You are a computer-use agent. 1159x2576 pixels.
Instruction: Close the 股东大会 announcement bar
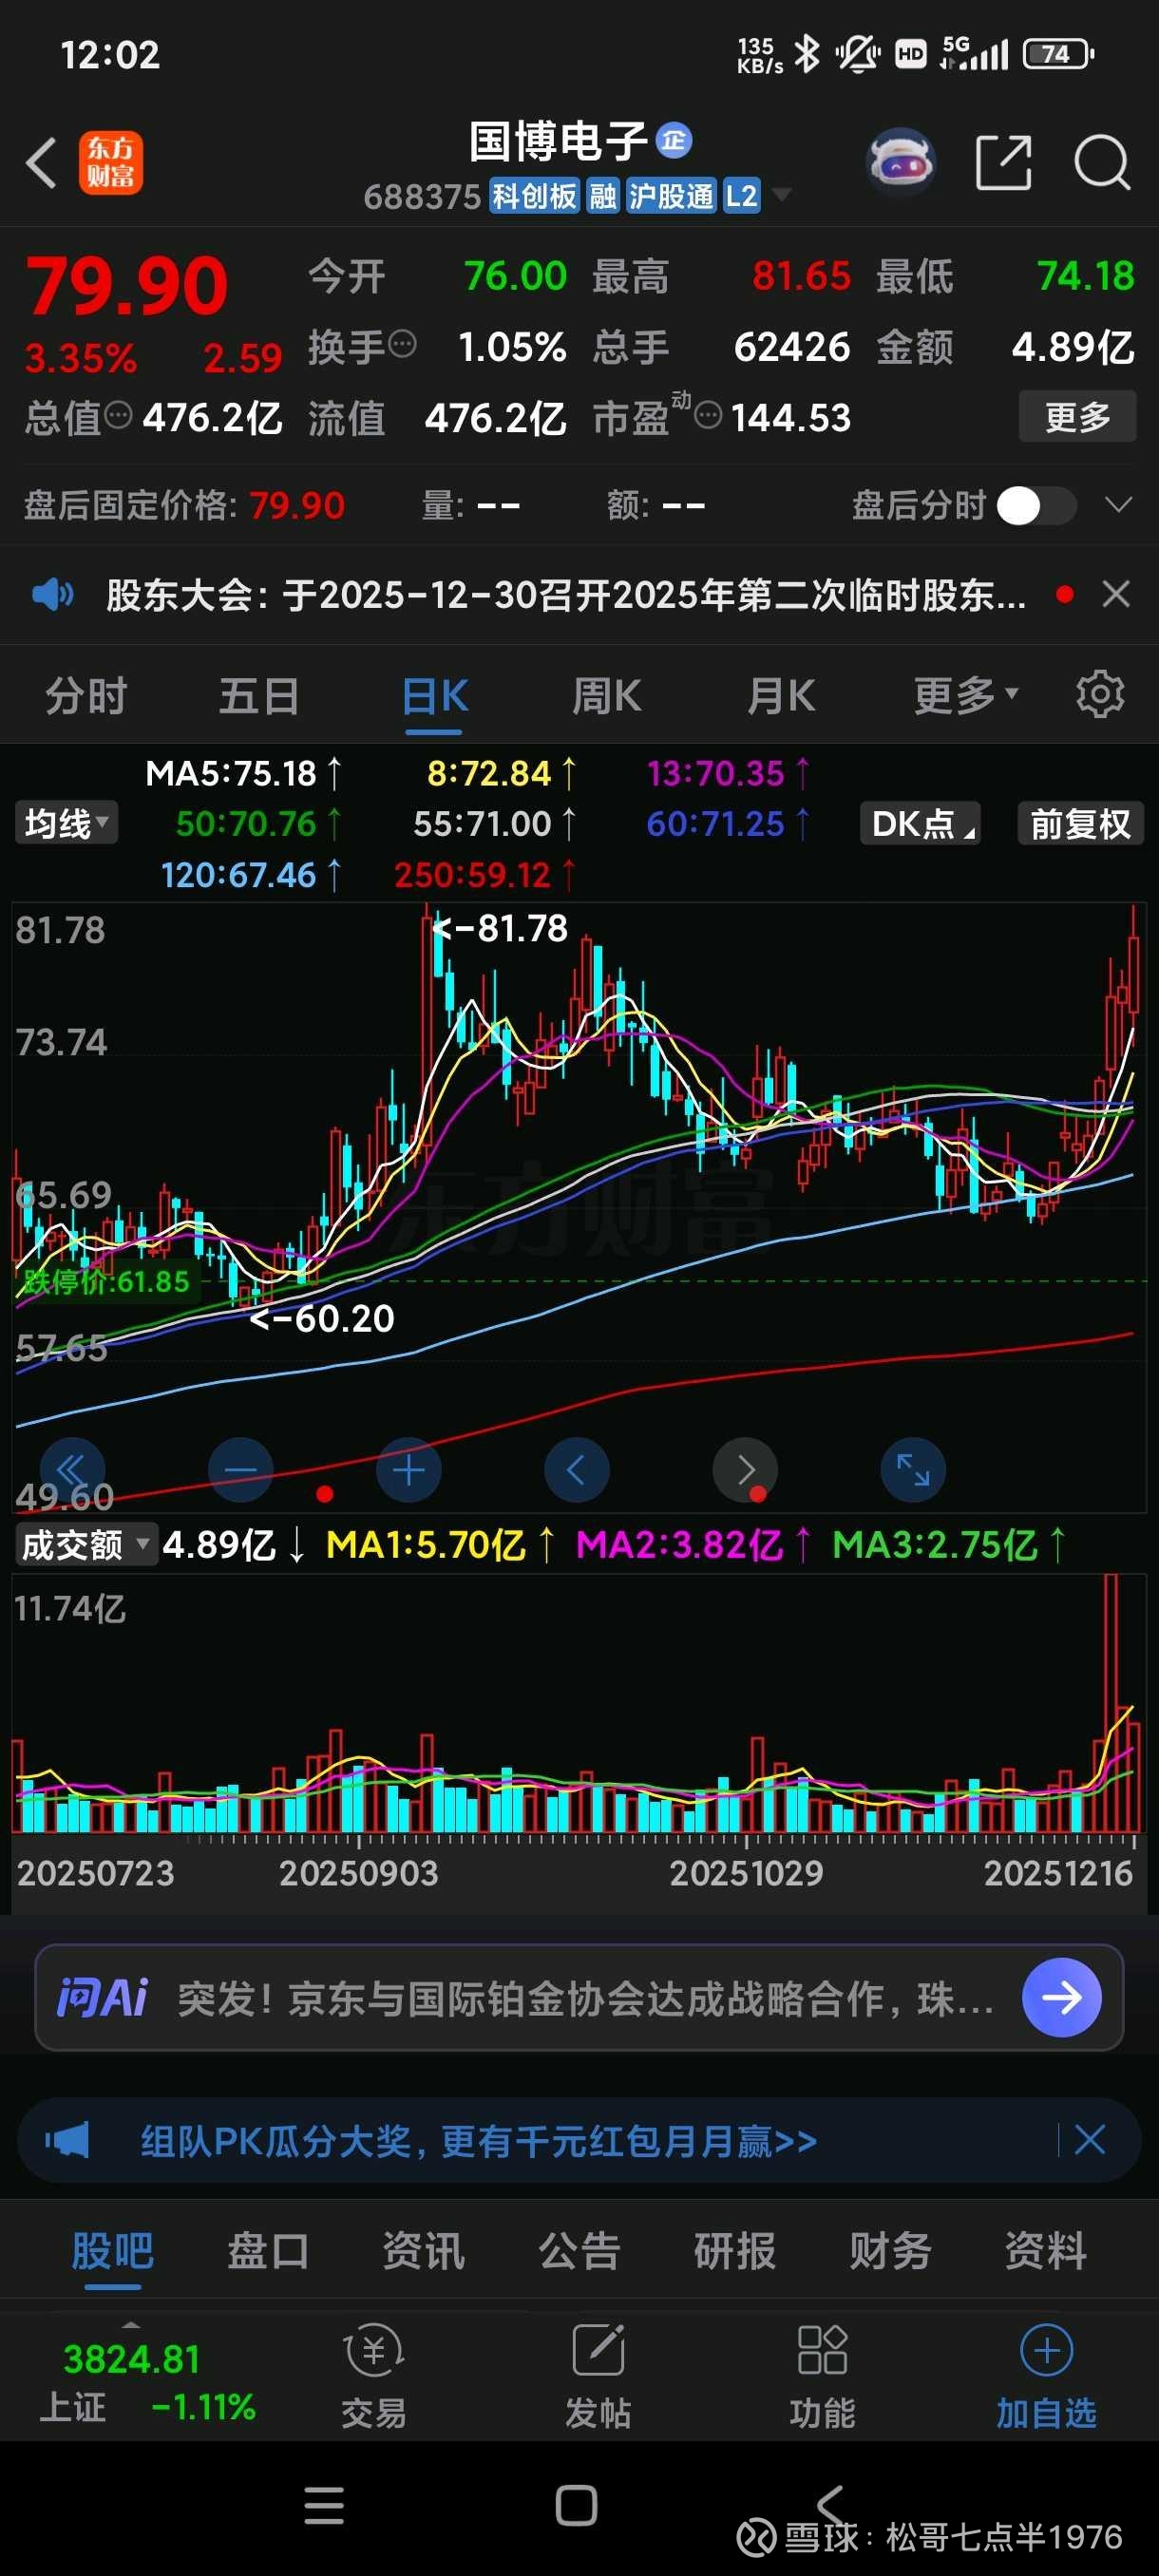point(1116,594)
